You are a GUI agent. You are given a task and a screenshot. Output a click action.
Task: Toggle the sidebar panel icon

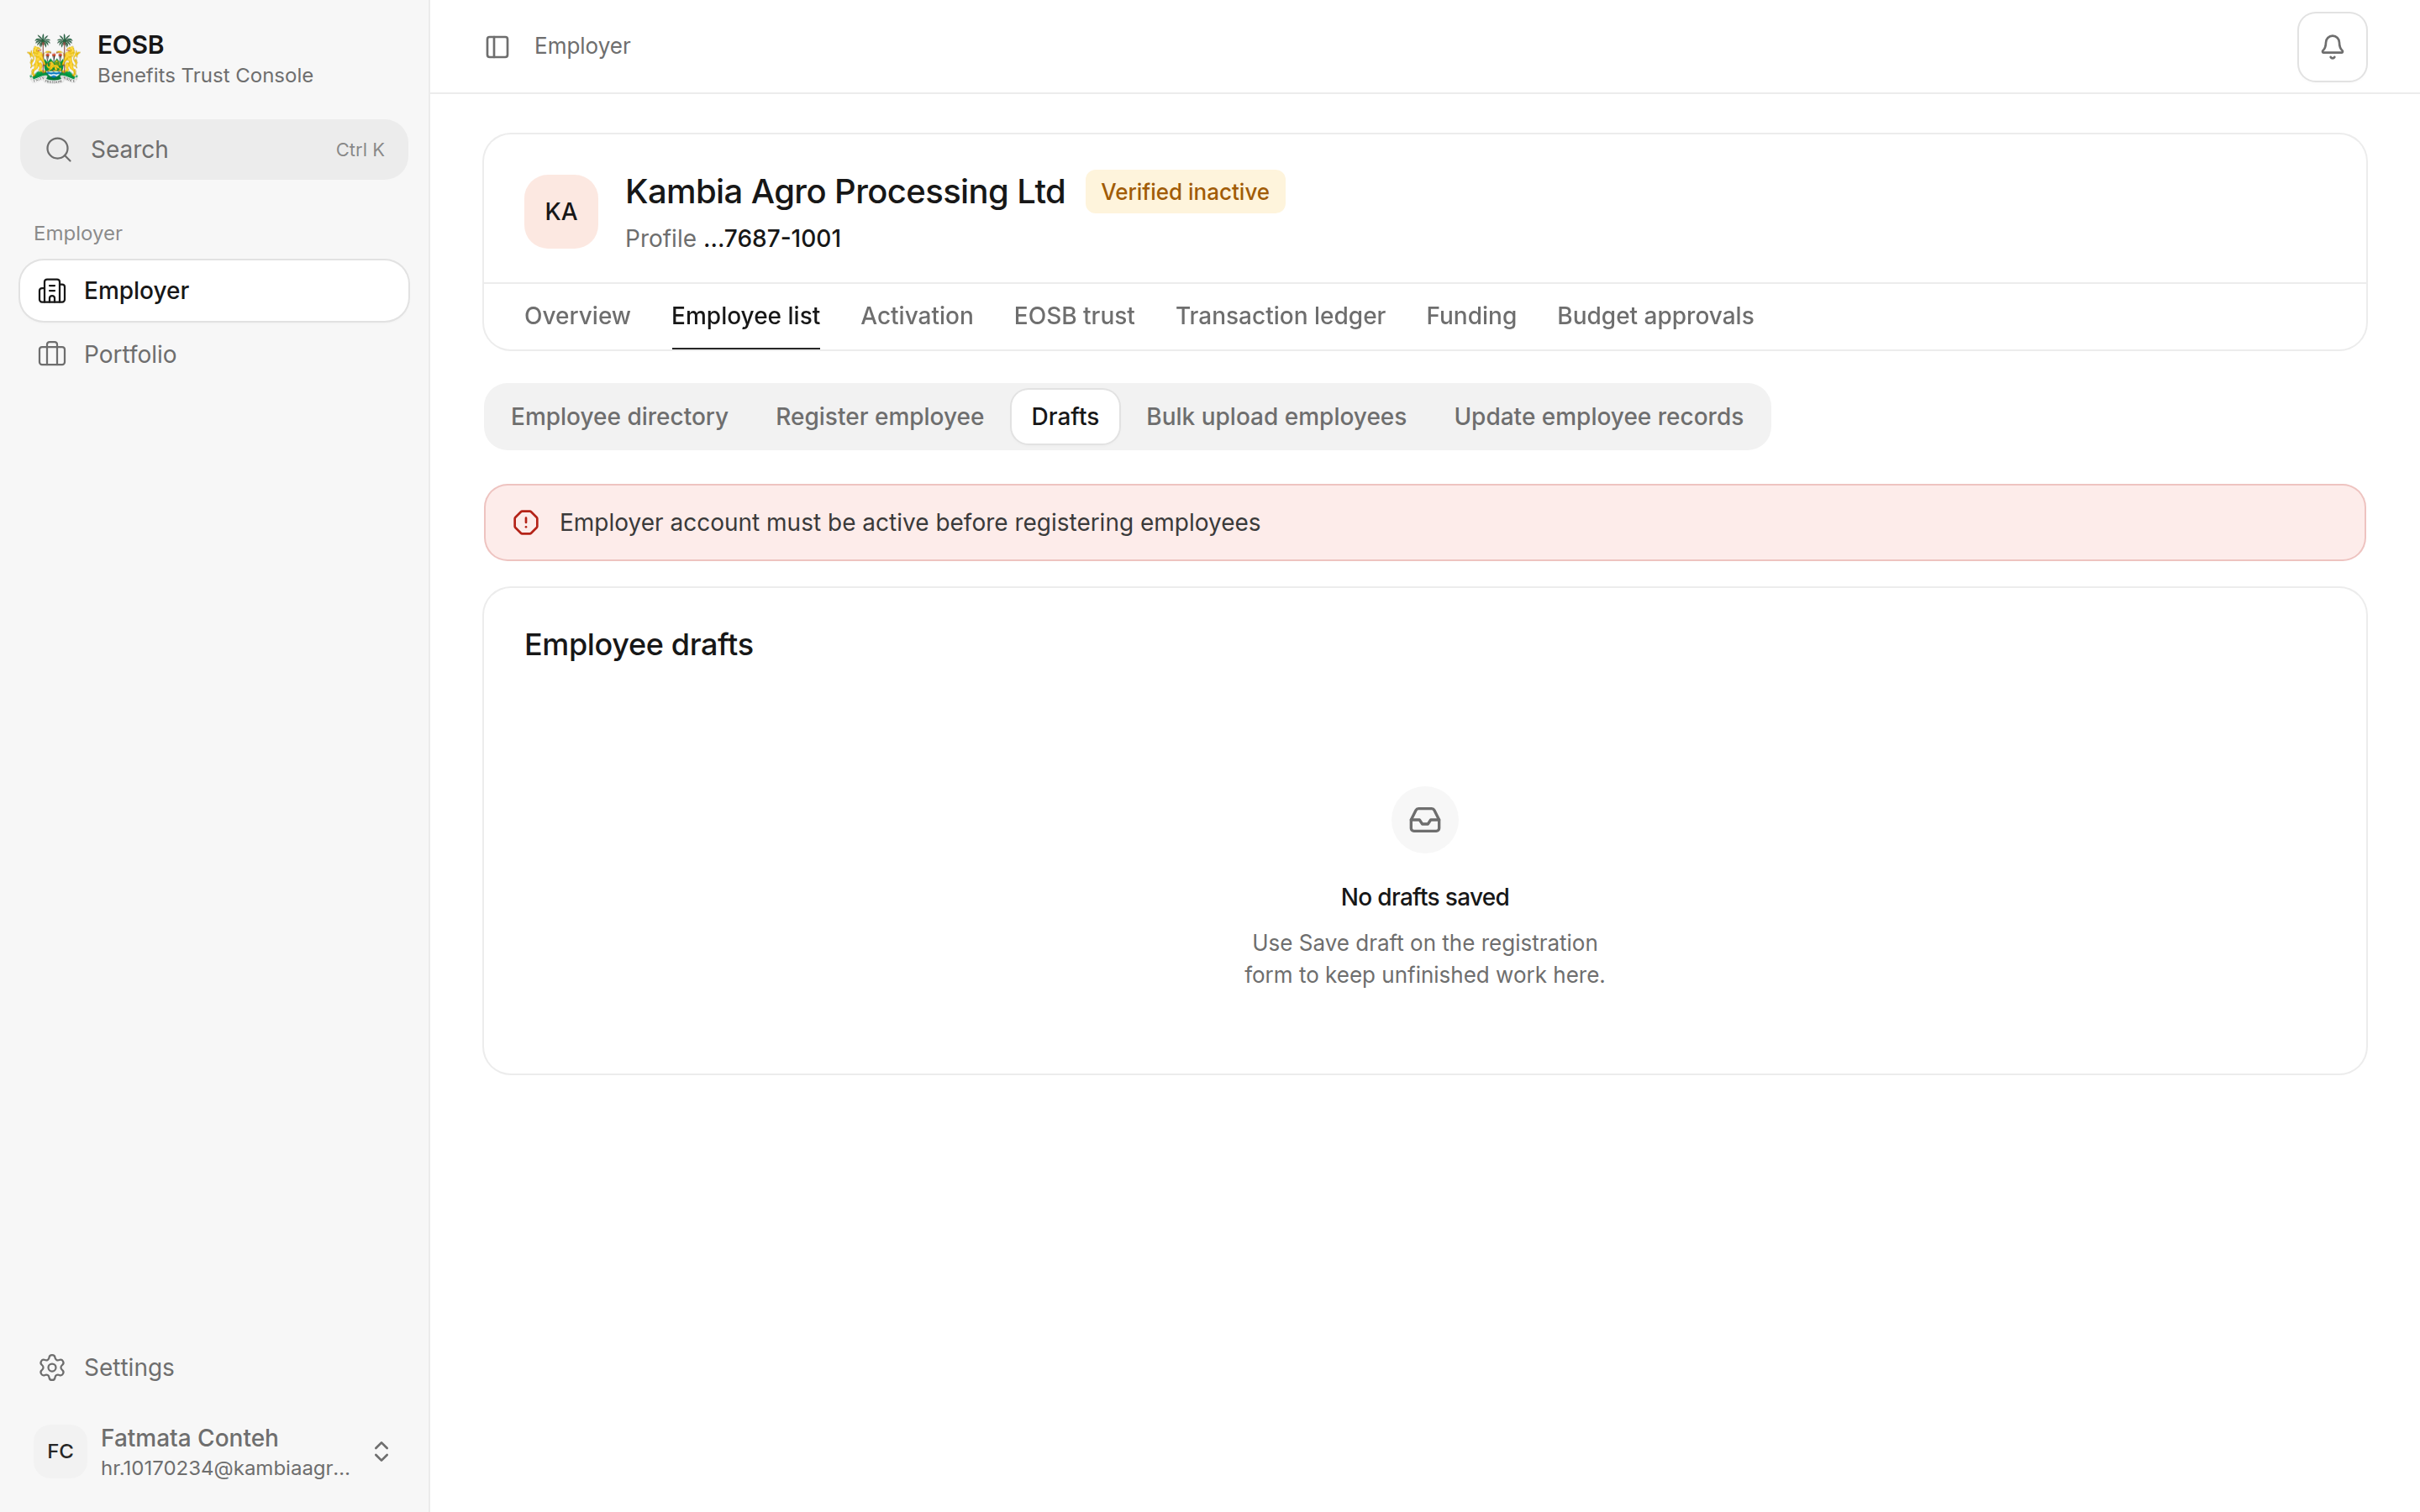497,47
